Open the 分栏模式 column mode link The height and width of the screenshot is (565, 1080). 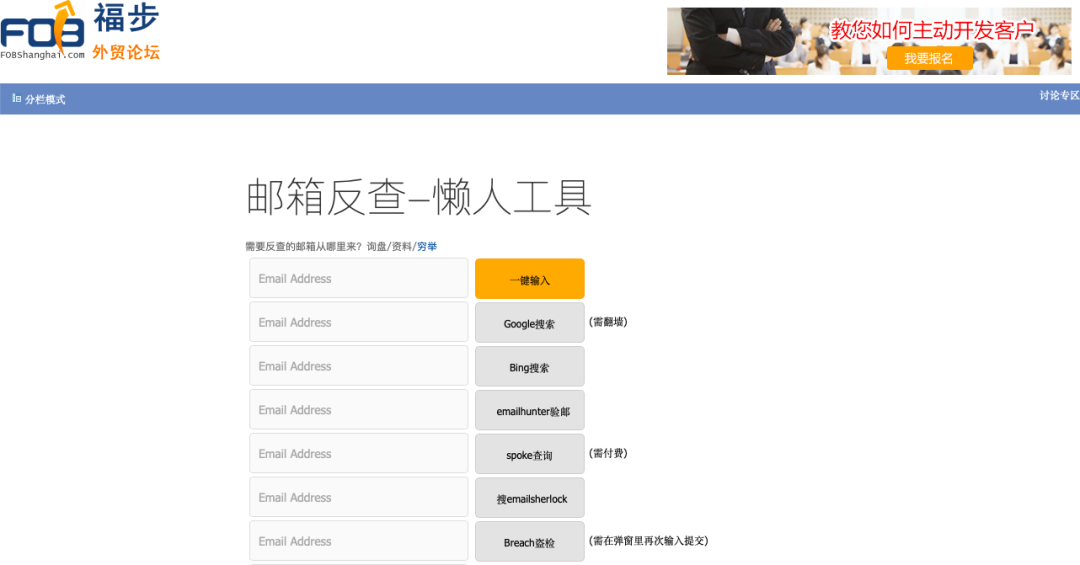(x=45, y=99)
